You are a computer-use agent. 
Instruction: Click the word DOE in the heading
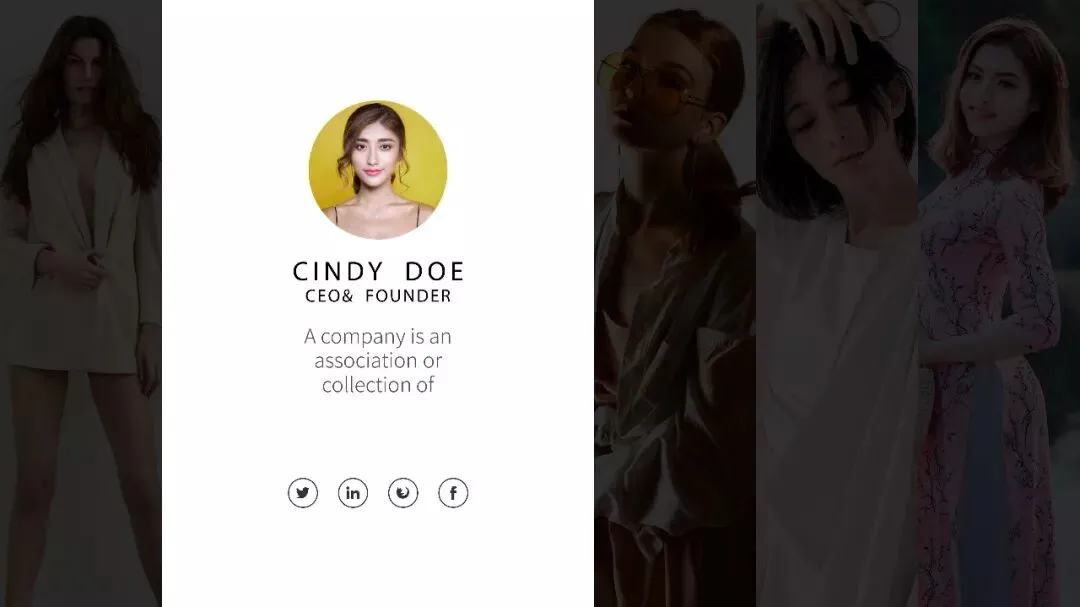(x=435, y=271)
